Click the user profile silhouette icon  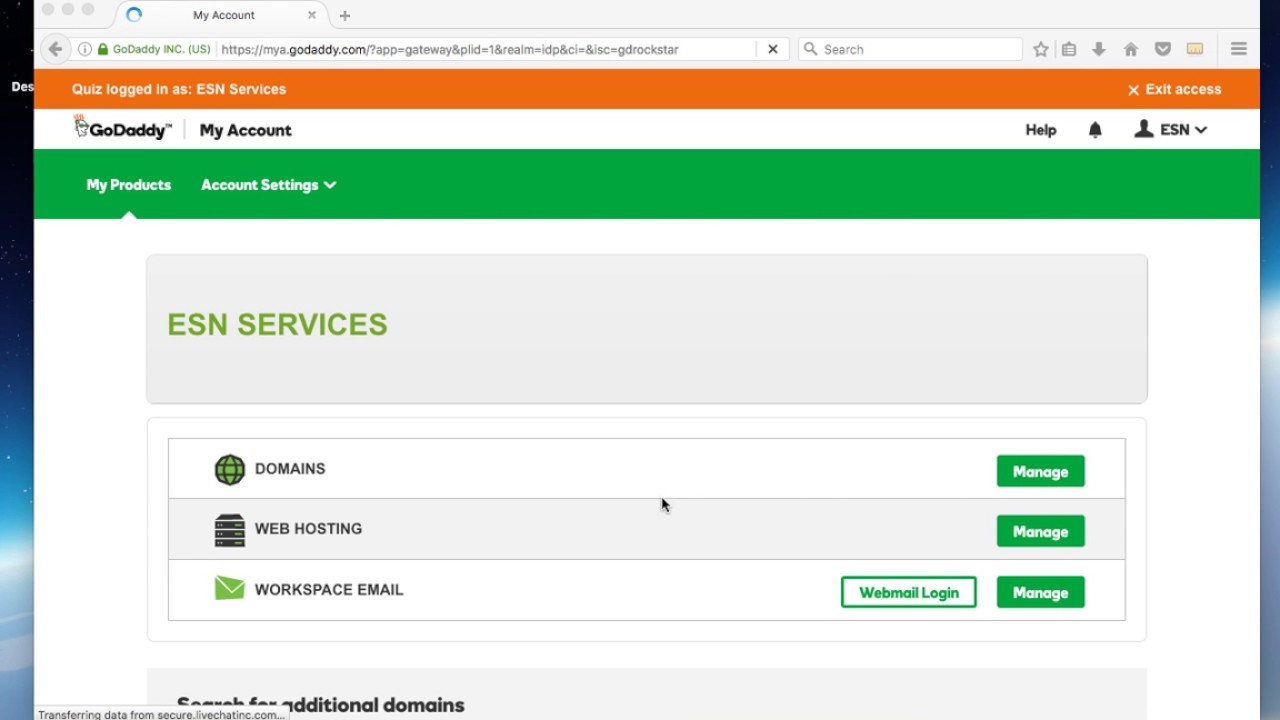click(1144, 129)
